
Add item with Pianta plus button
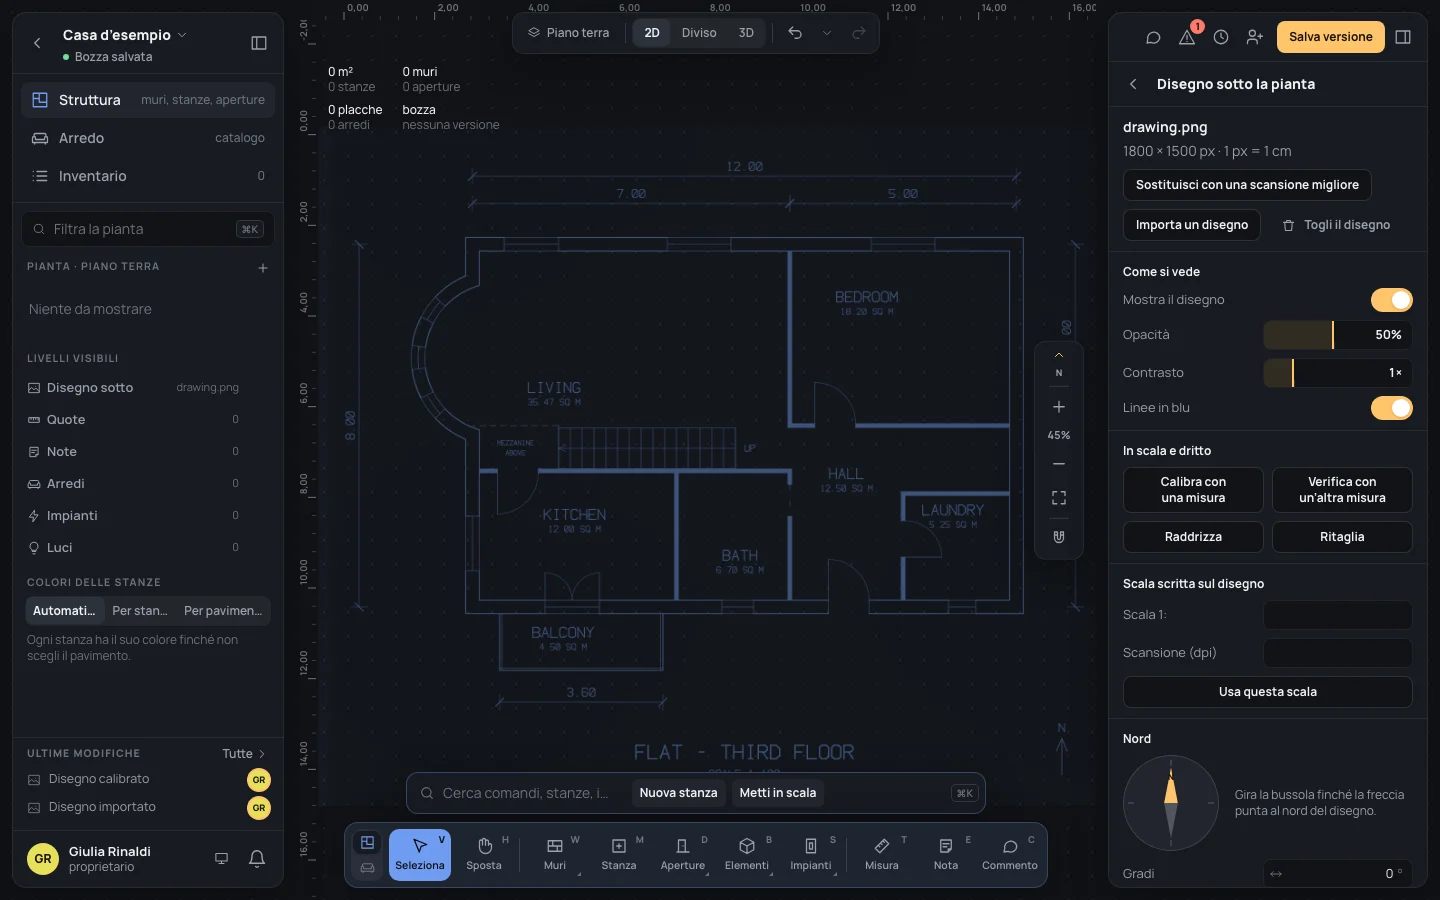click(x=263, y=268)
